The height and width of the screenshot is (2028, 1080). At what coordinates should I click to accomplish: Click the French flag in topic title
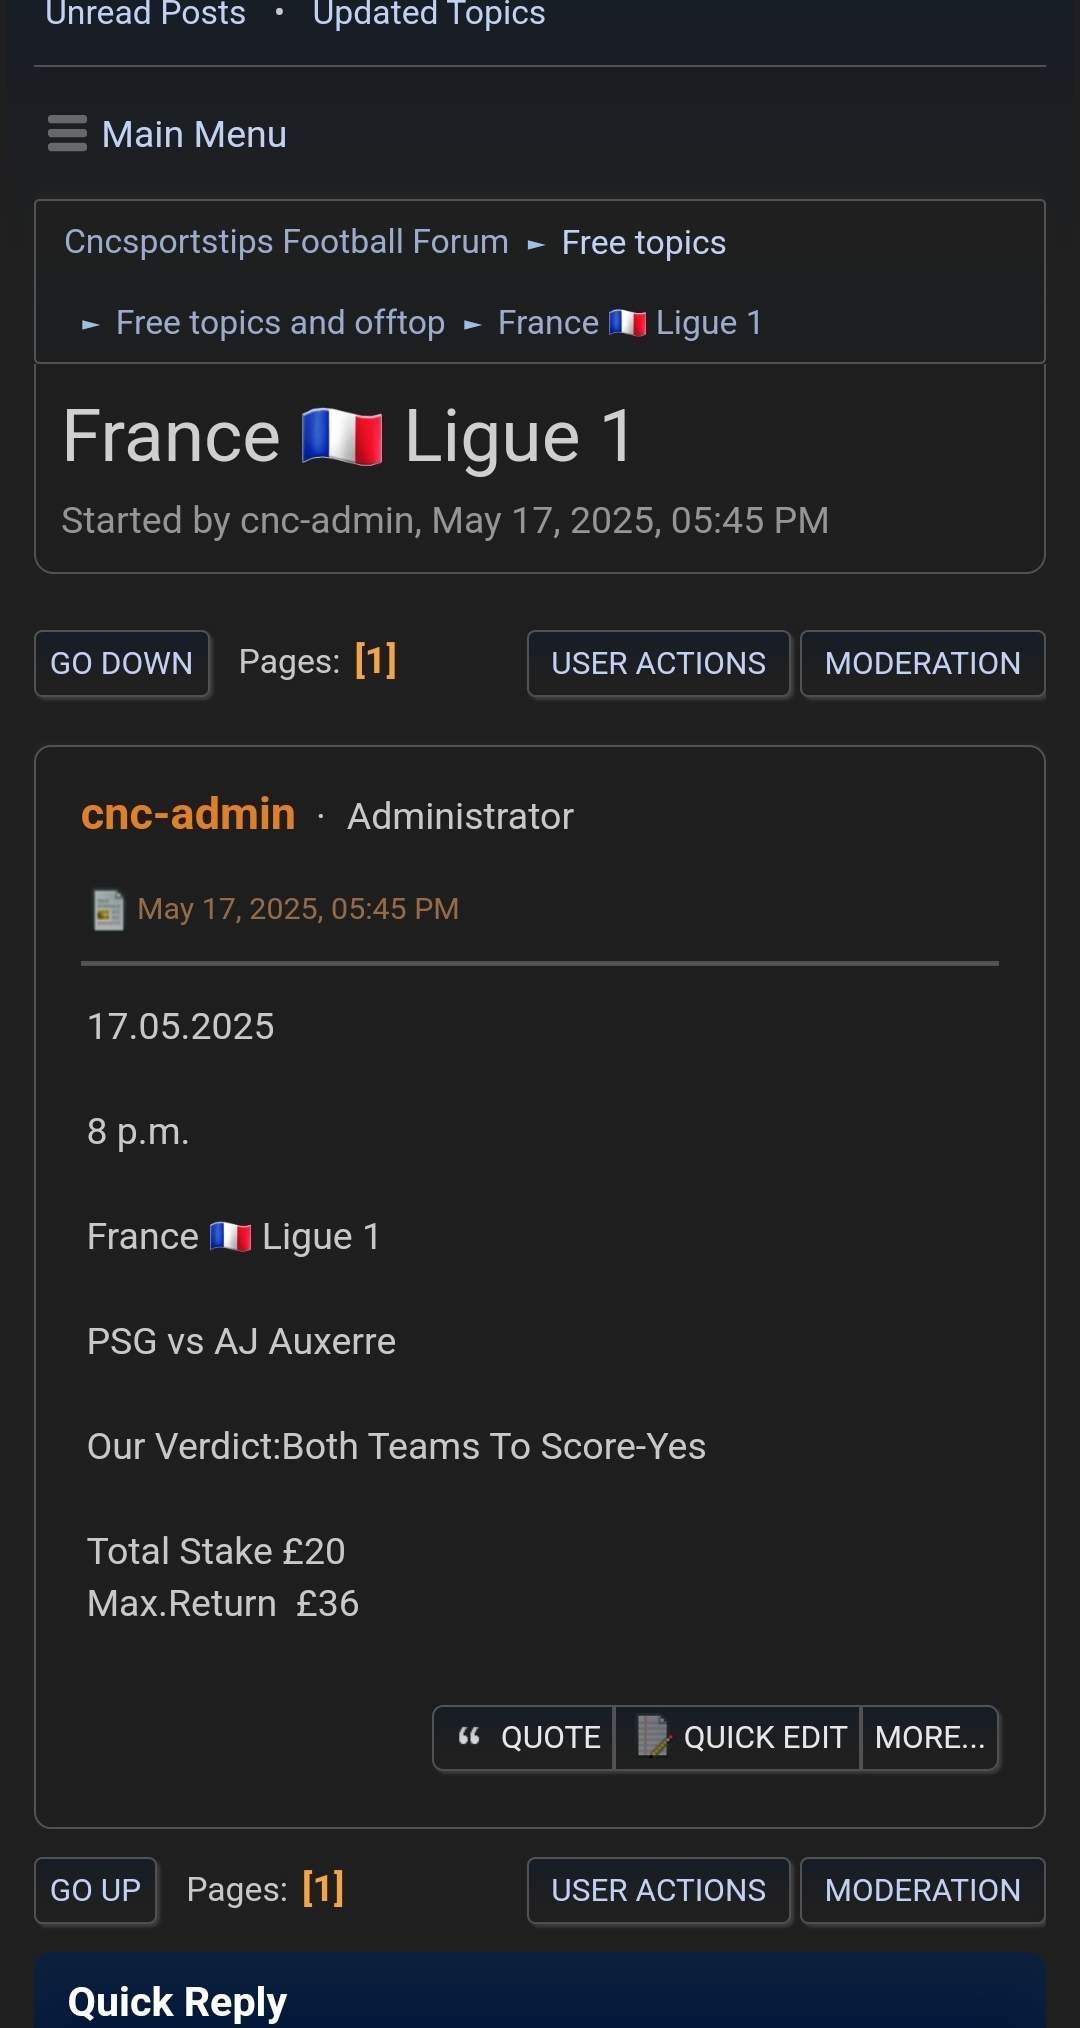[342, 437]
